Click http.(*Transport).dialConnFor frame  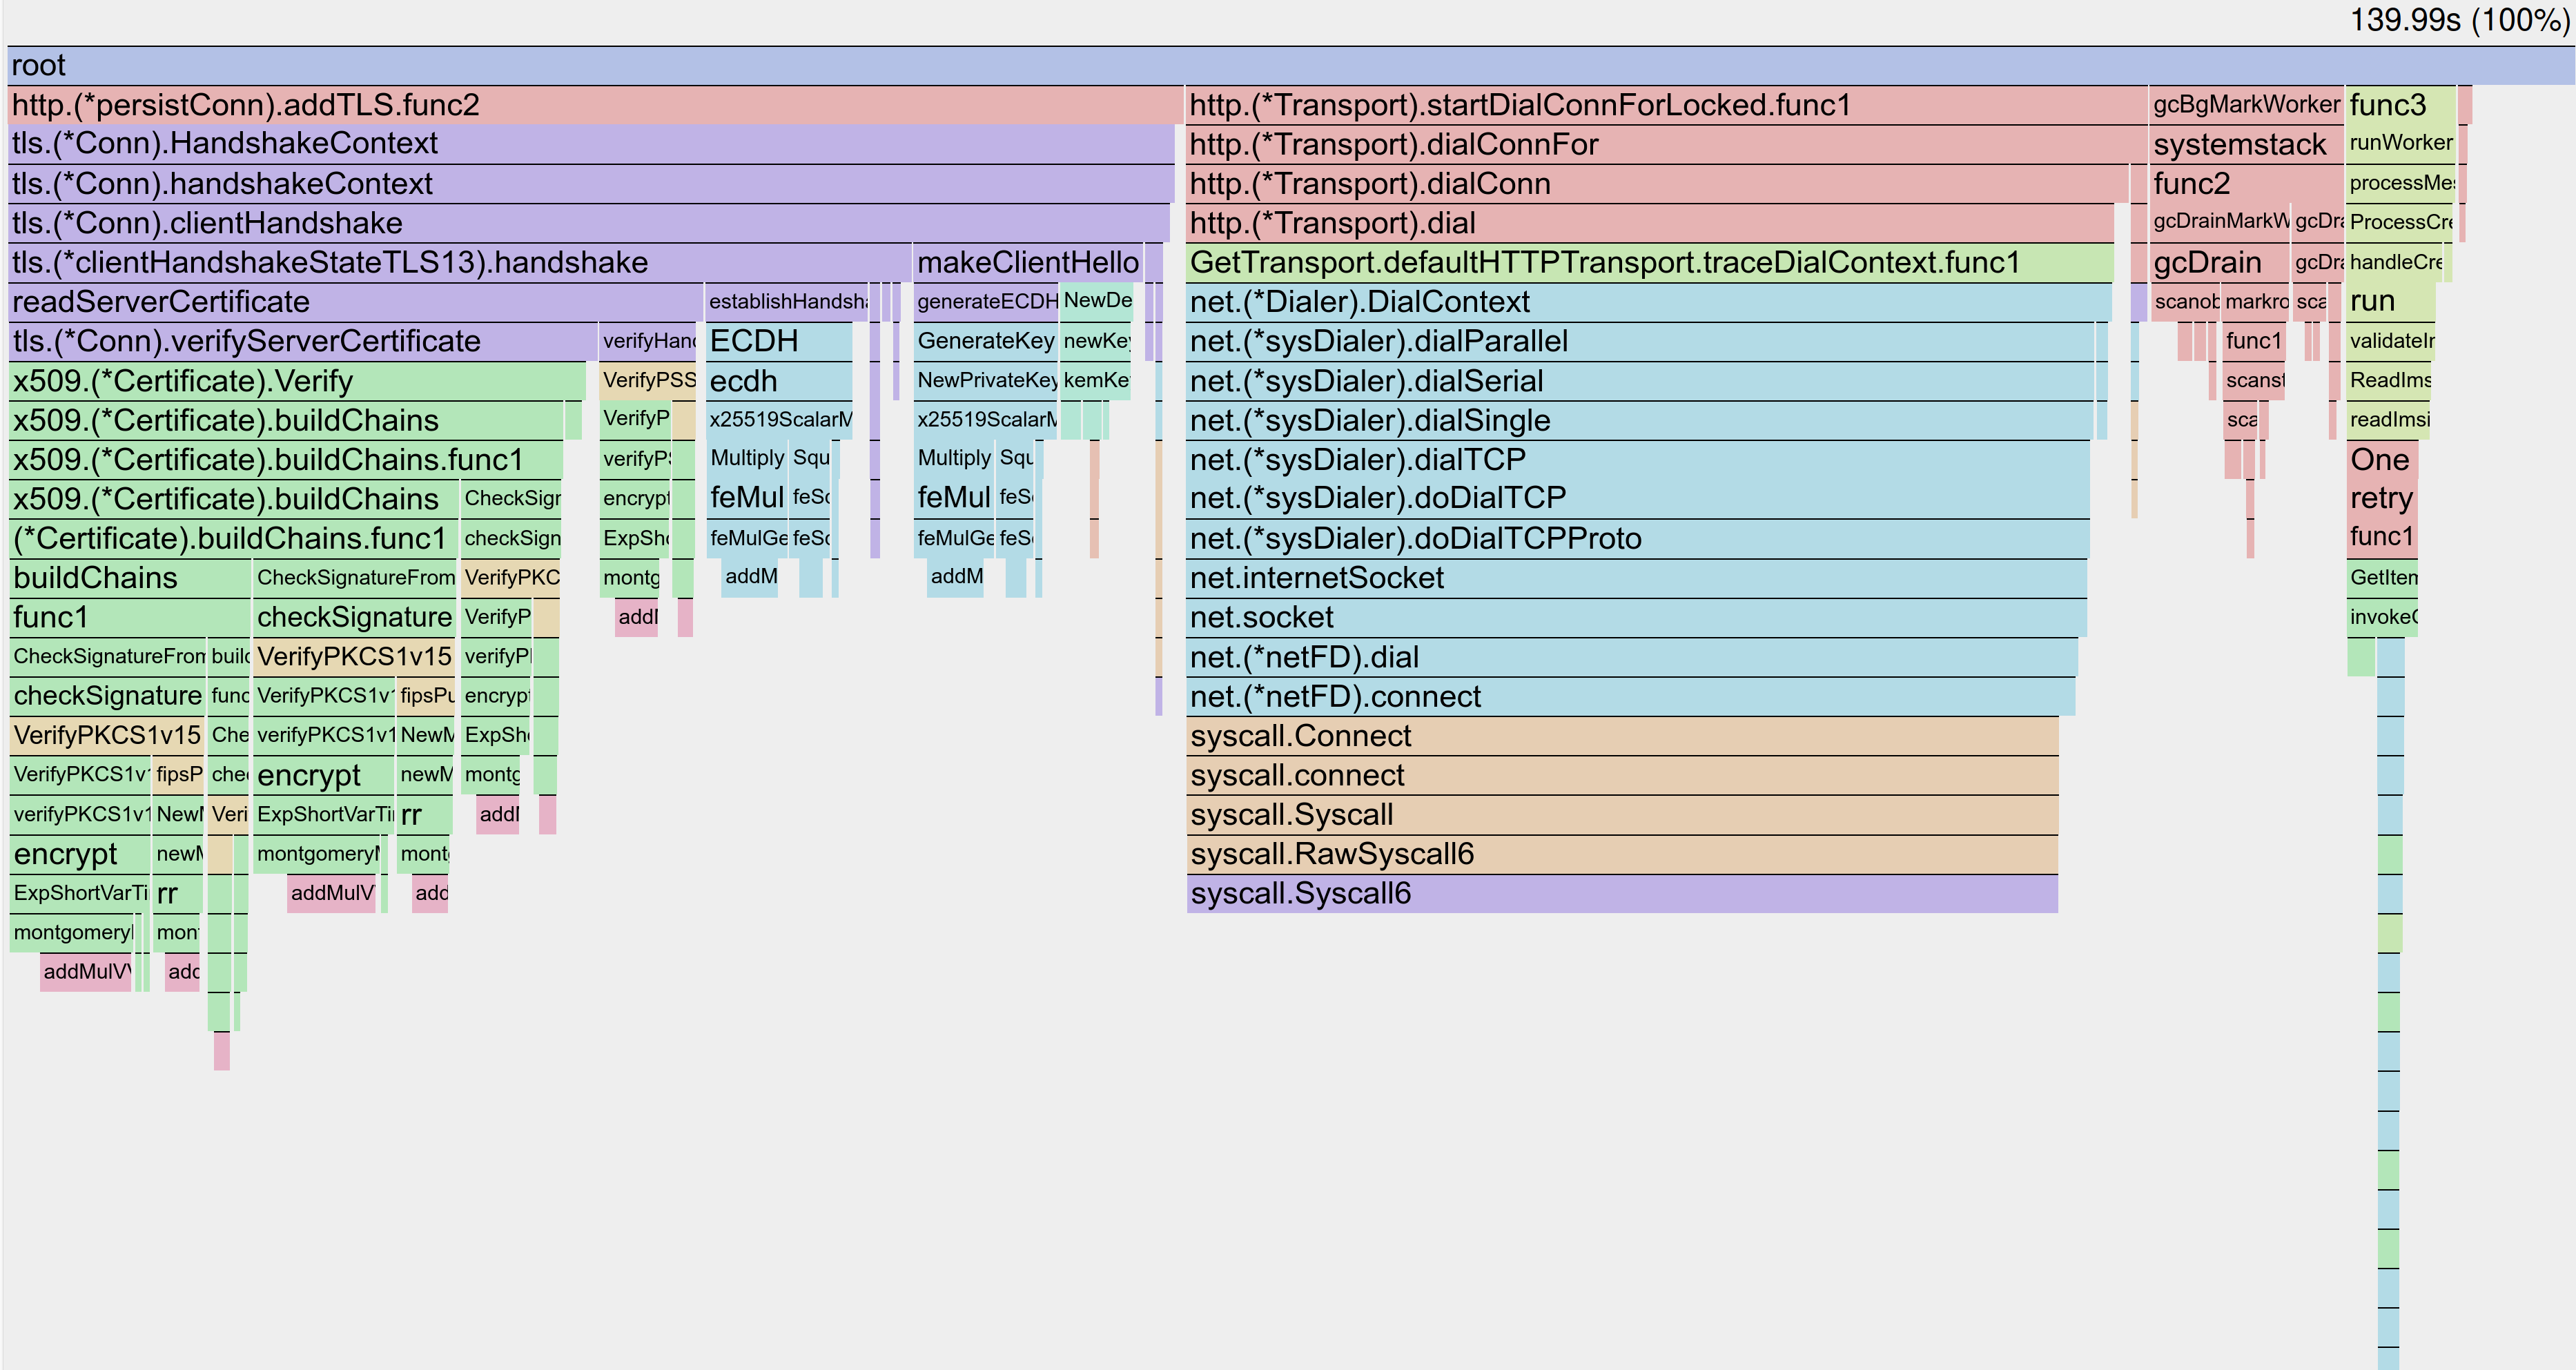click(1666, 145)
